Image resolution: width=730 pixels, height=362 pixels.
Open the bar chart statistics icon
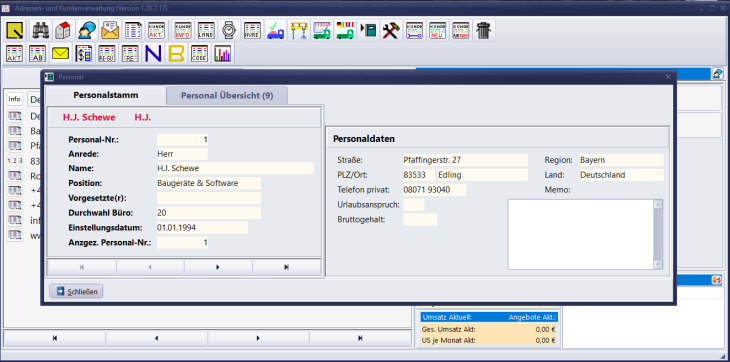pos(223,54)
